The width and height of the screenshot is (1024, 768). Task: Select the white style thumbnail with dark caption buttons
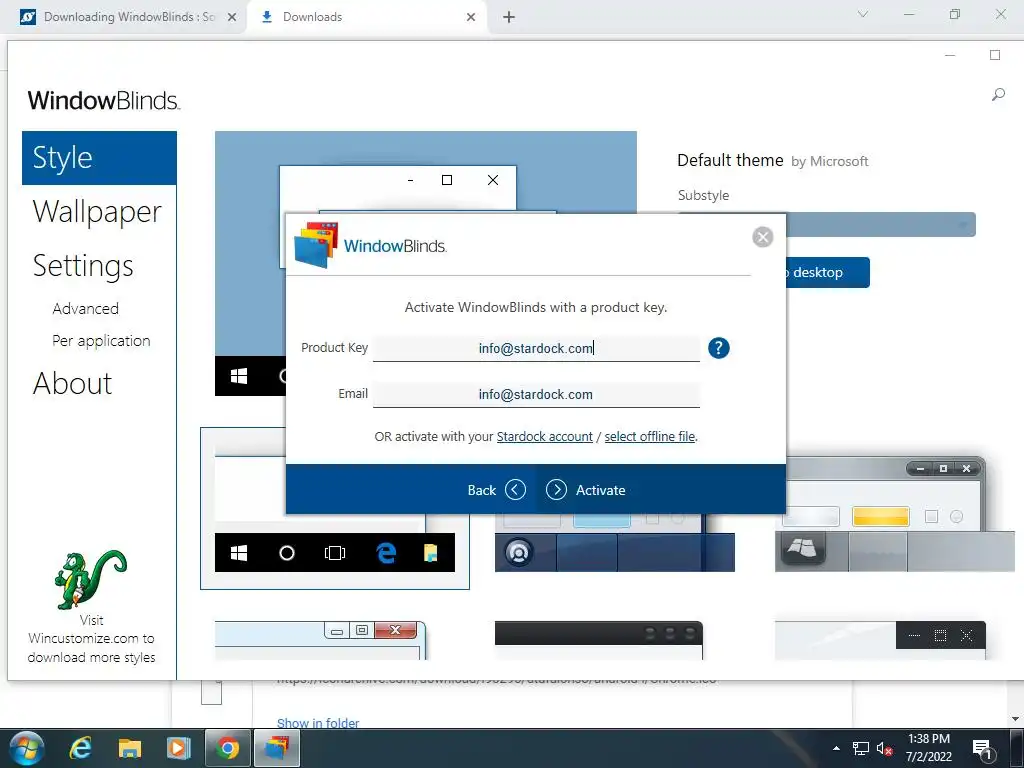pos(880,640)
